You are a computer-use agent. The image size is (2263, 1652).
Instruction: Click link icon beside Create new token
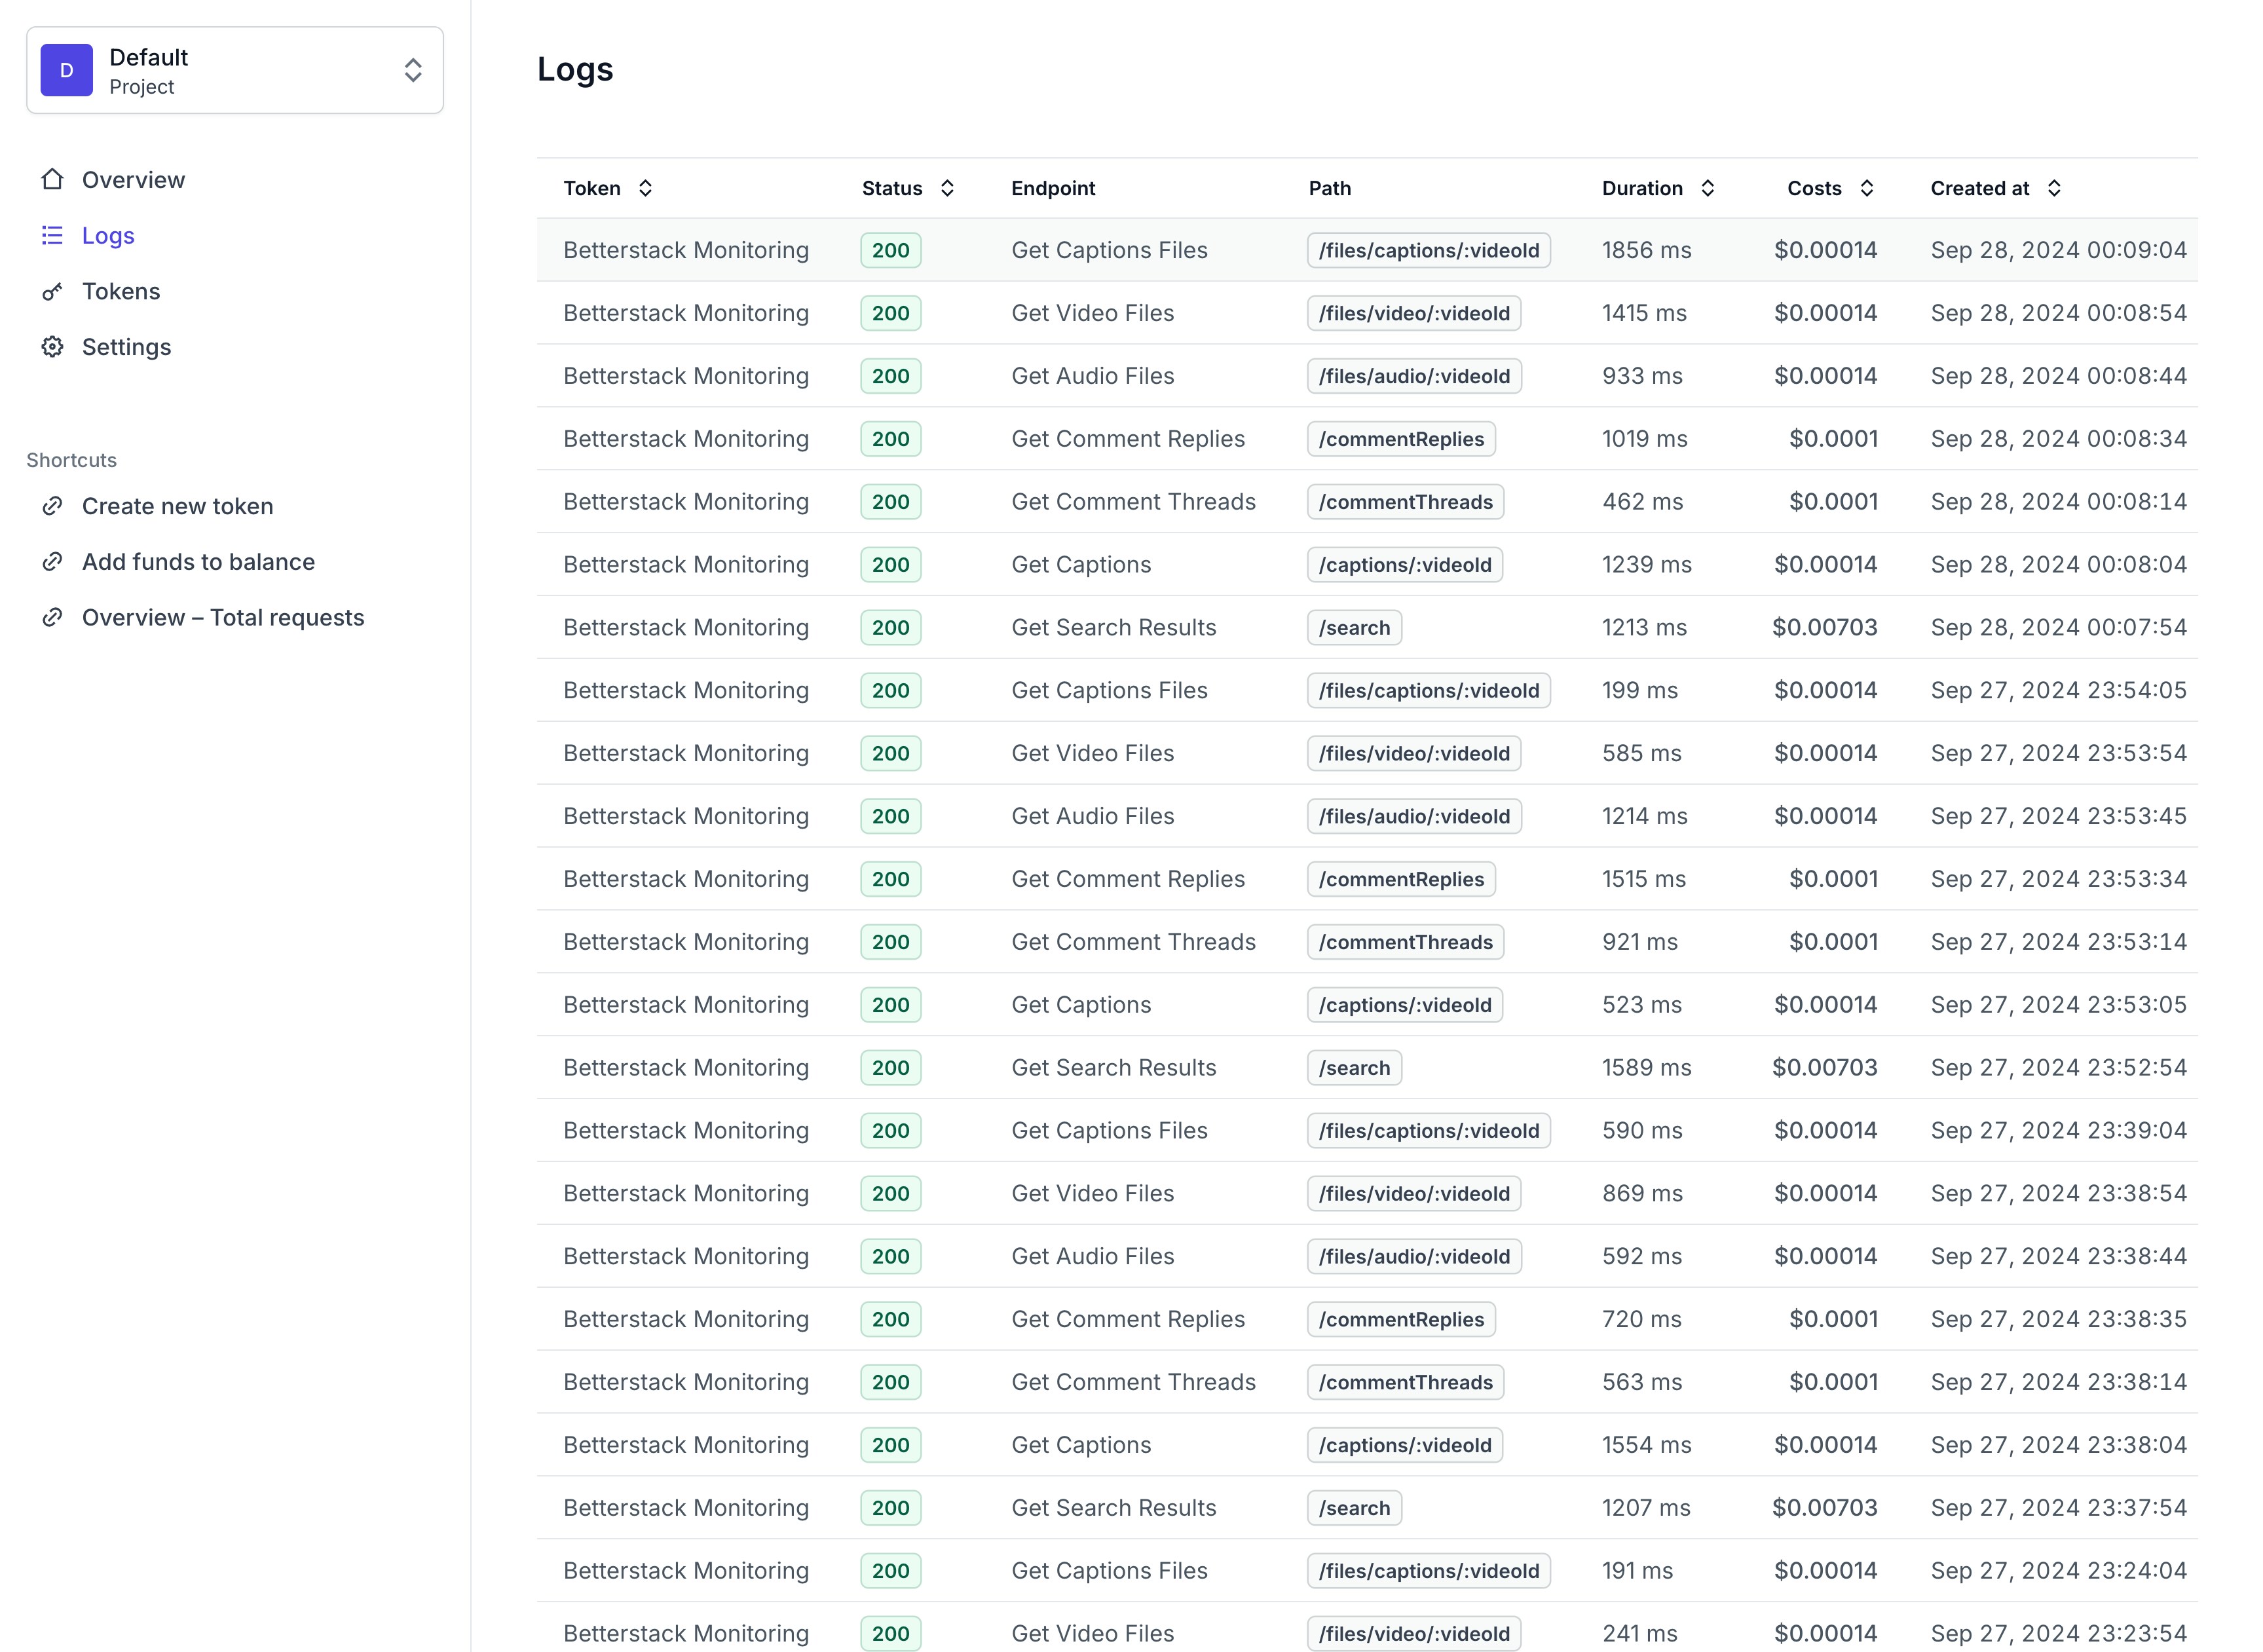click(53, 506)
